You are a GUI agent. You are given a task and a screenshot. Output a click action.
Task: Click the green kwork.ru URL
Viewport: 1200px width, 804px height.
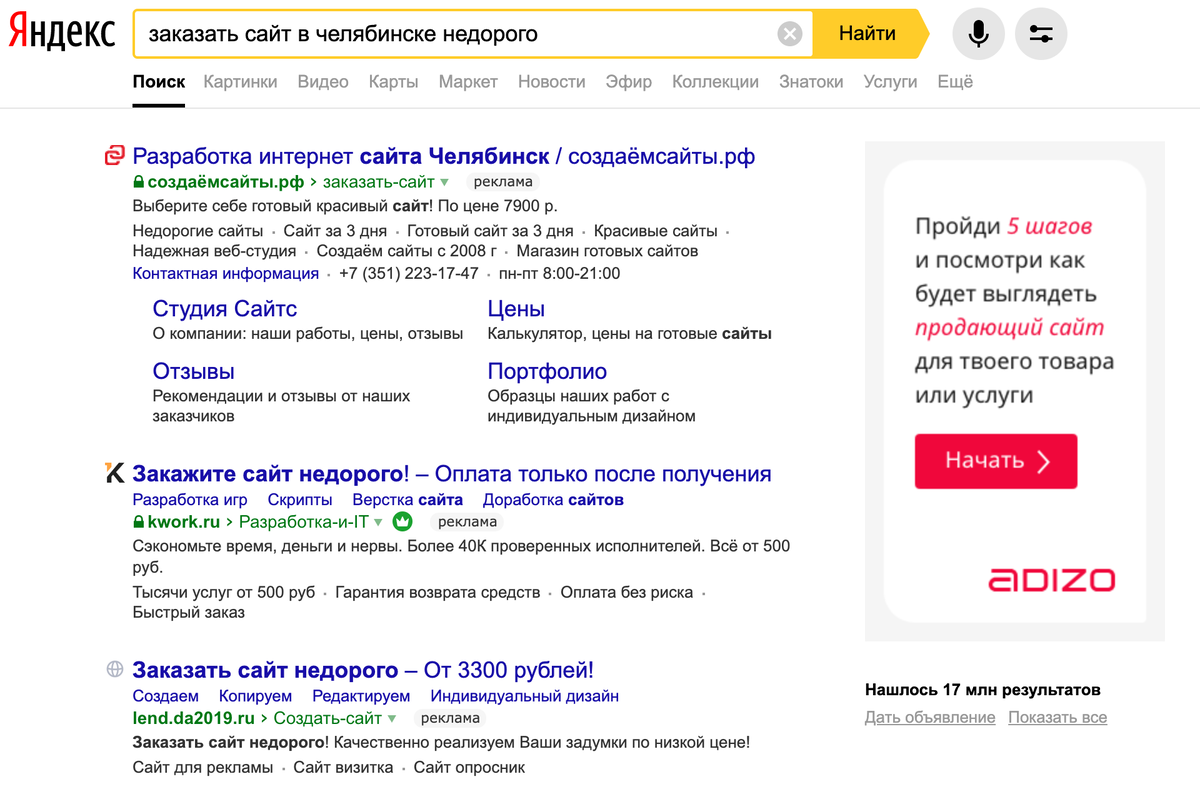coord(184,522)
